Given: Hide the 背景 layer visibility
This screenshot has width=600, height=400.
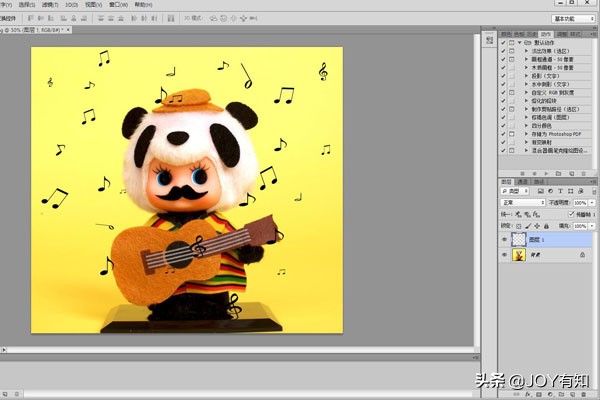Looking at the screenshot, I should (x=504, y=255).
